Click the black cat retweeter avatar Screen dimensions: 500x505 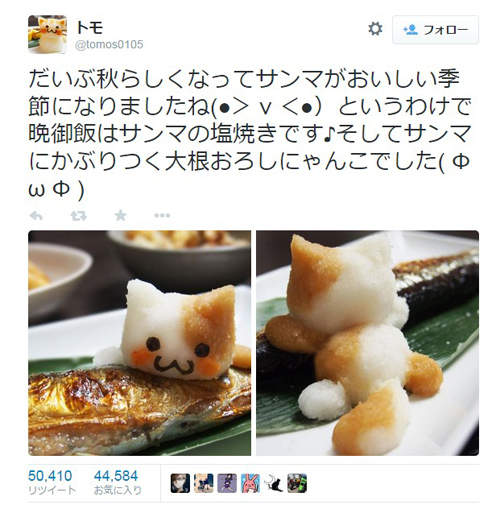coord(274,483)
